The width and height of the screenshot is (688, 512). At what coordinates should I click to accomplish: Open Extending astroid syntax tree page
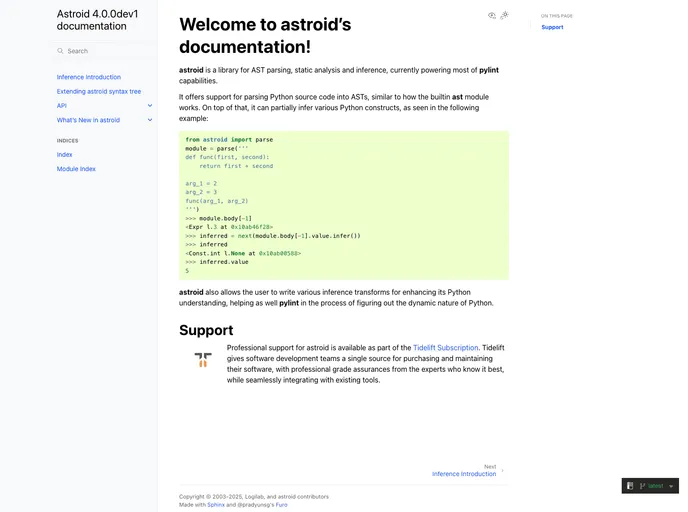pyautogui.click(x=99, y=91)
